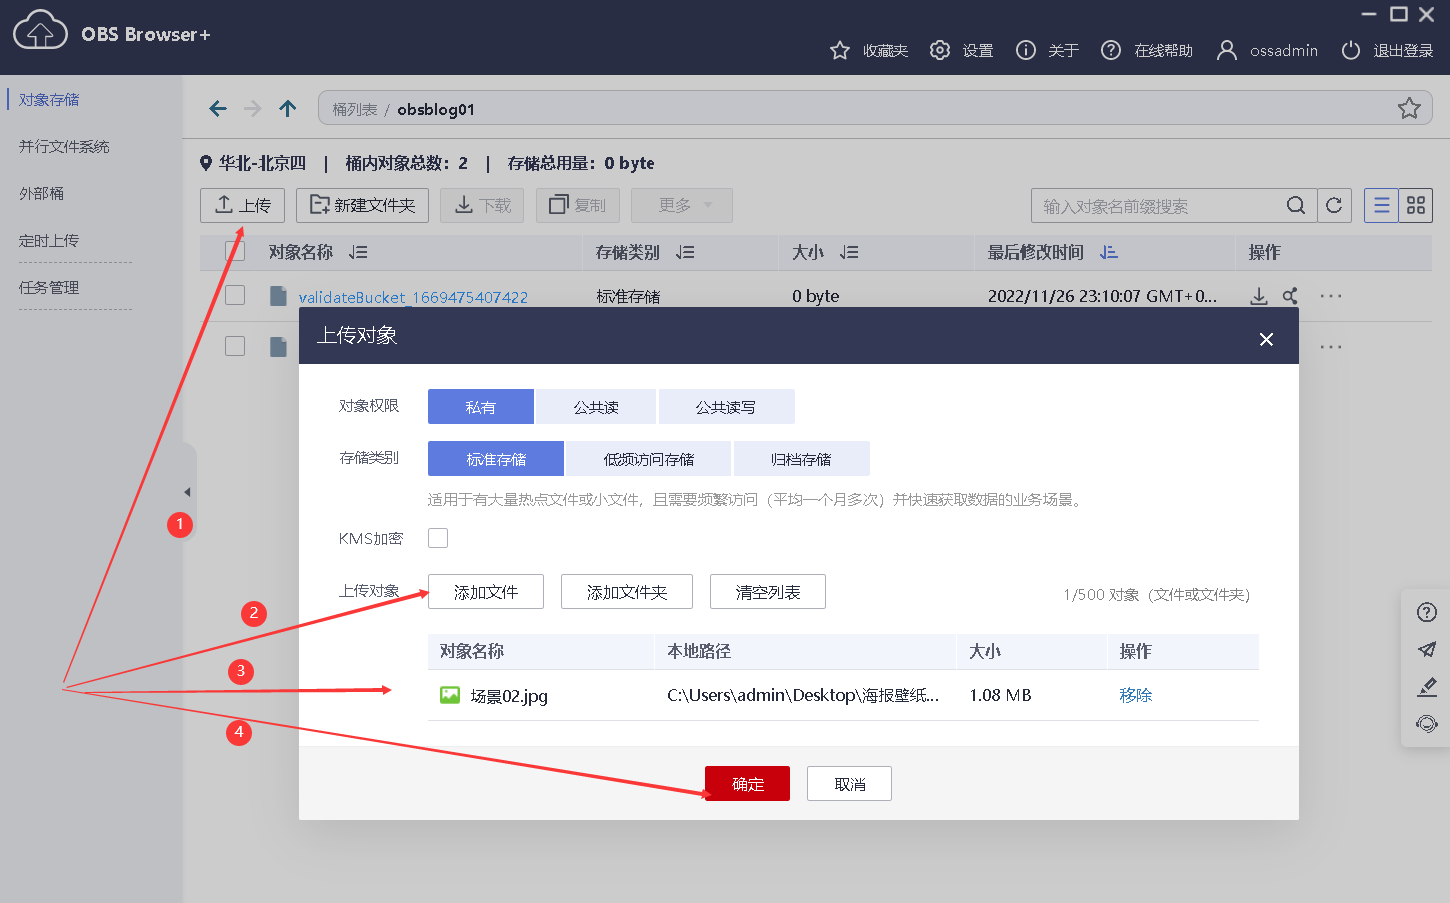Screen dimensions: 1450x903
Task: Set object permission to 私有
Action: [x=481, y=407]
